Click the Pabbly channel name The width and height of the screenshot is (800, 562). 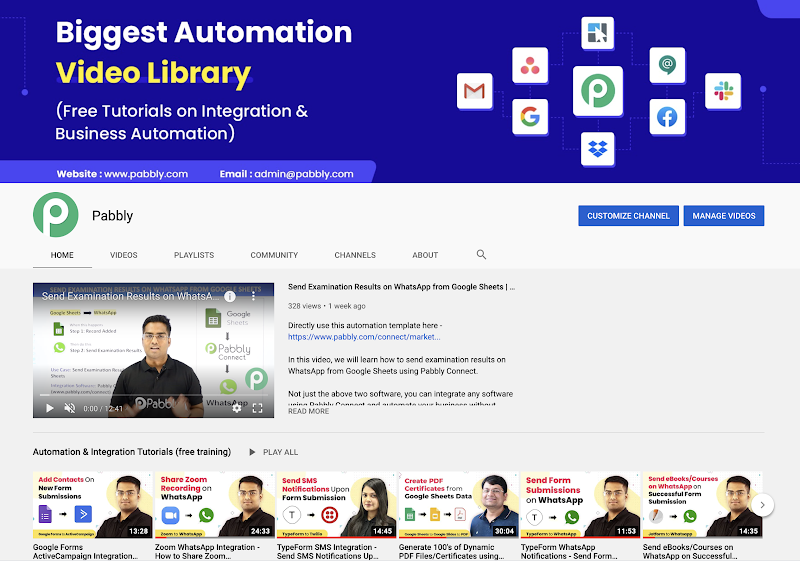pos(112,216)
